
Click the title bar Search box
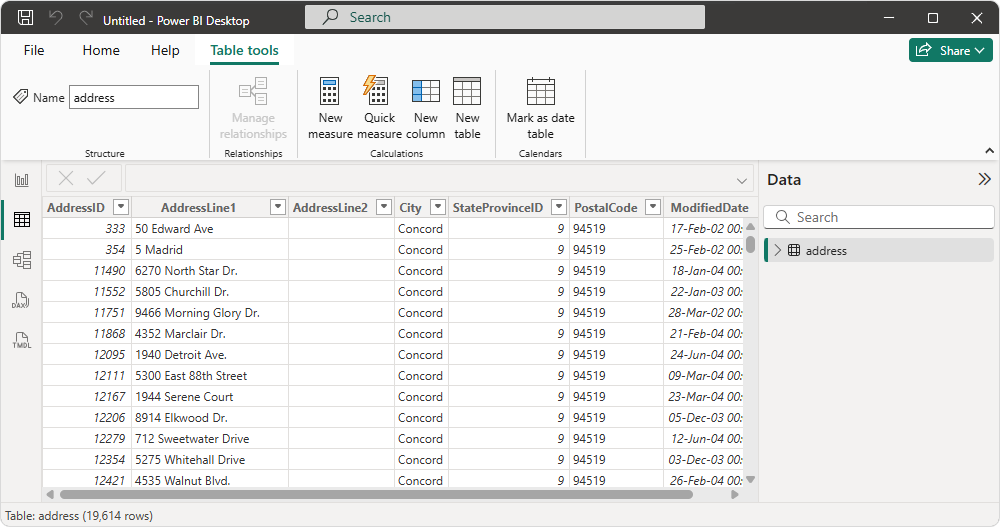point(504,17)
